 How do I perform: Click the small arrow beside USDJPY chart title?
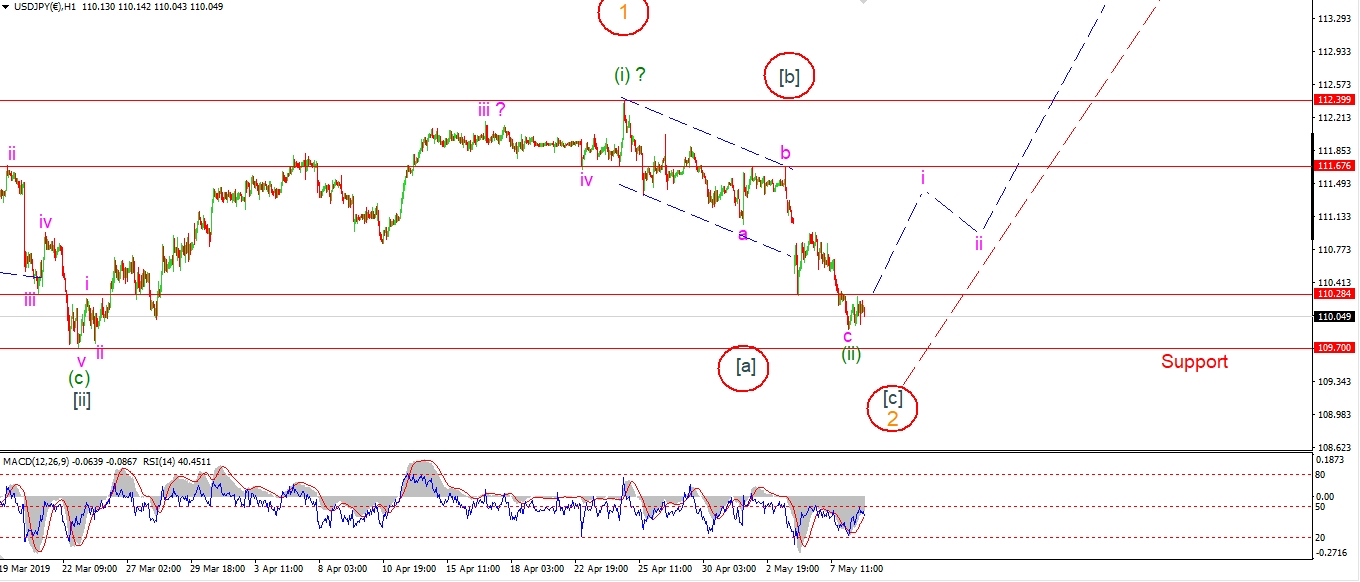coord(6,6)
